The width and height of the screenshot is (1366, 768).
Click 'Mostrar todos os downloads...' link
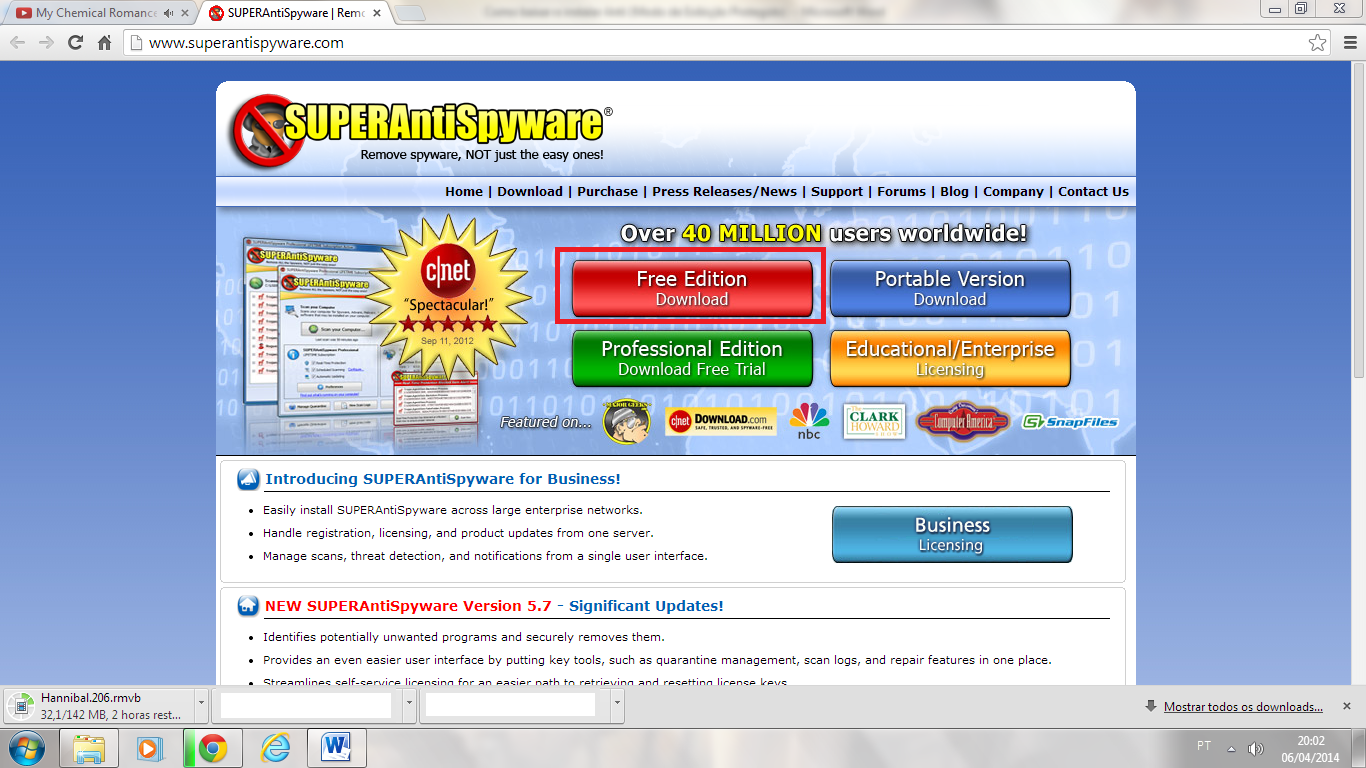coord(1243,707)
